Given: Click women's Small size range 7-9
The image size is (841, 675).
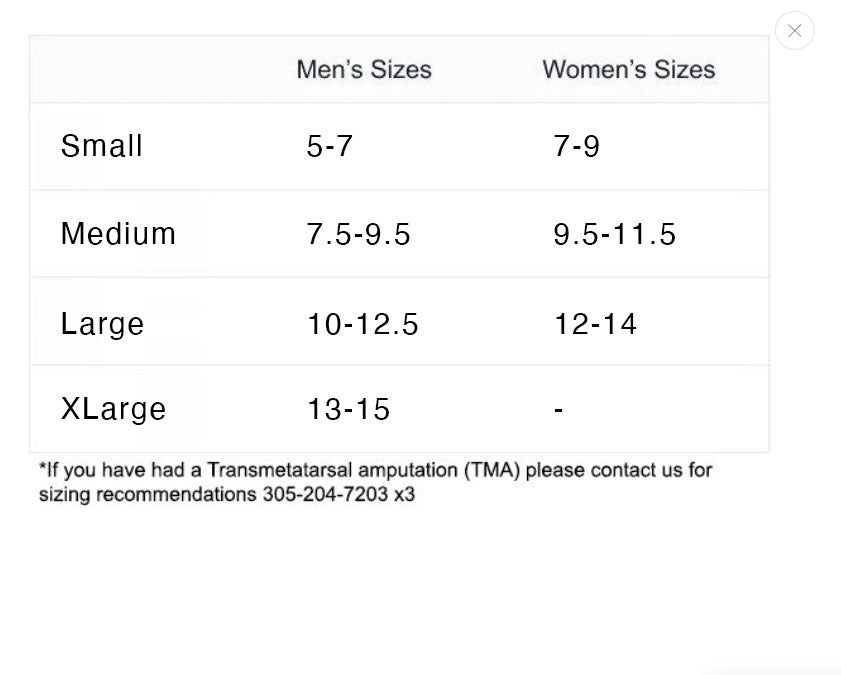Looking at the screenshot, I should [x=576, y=147].
